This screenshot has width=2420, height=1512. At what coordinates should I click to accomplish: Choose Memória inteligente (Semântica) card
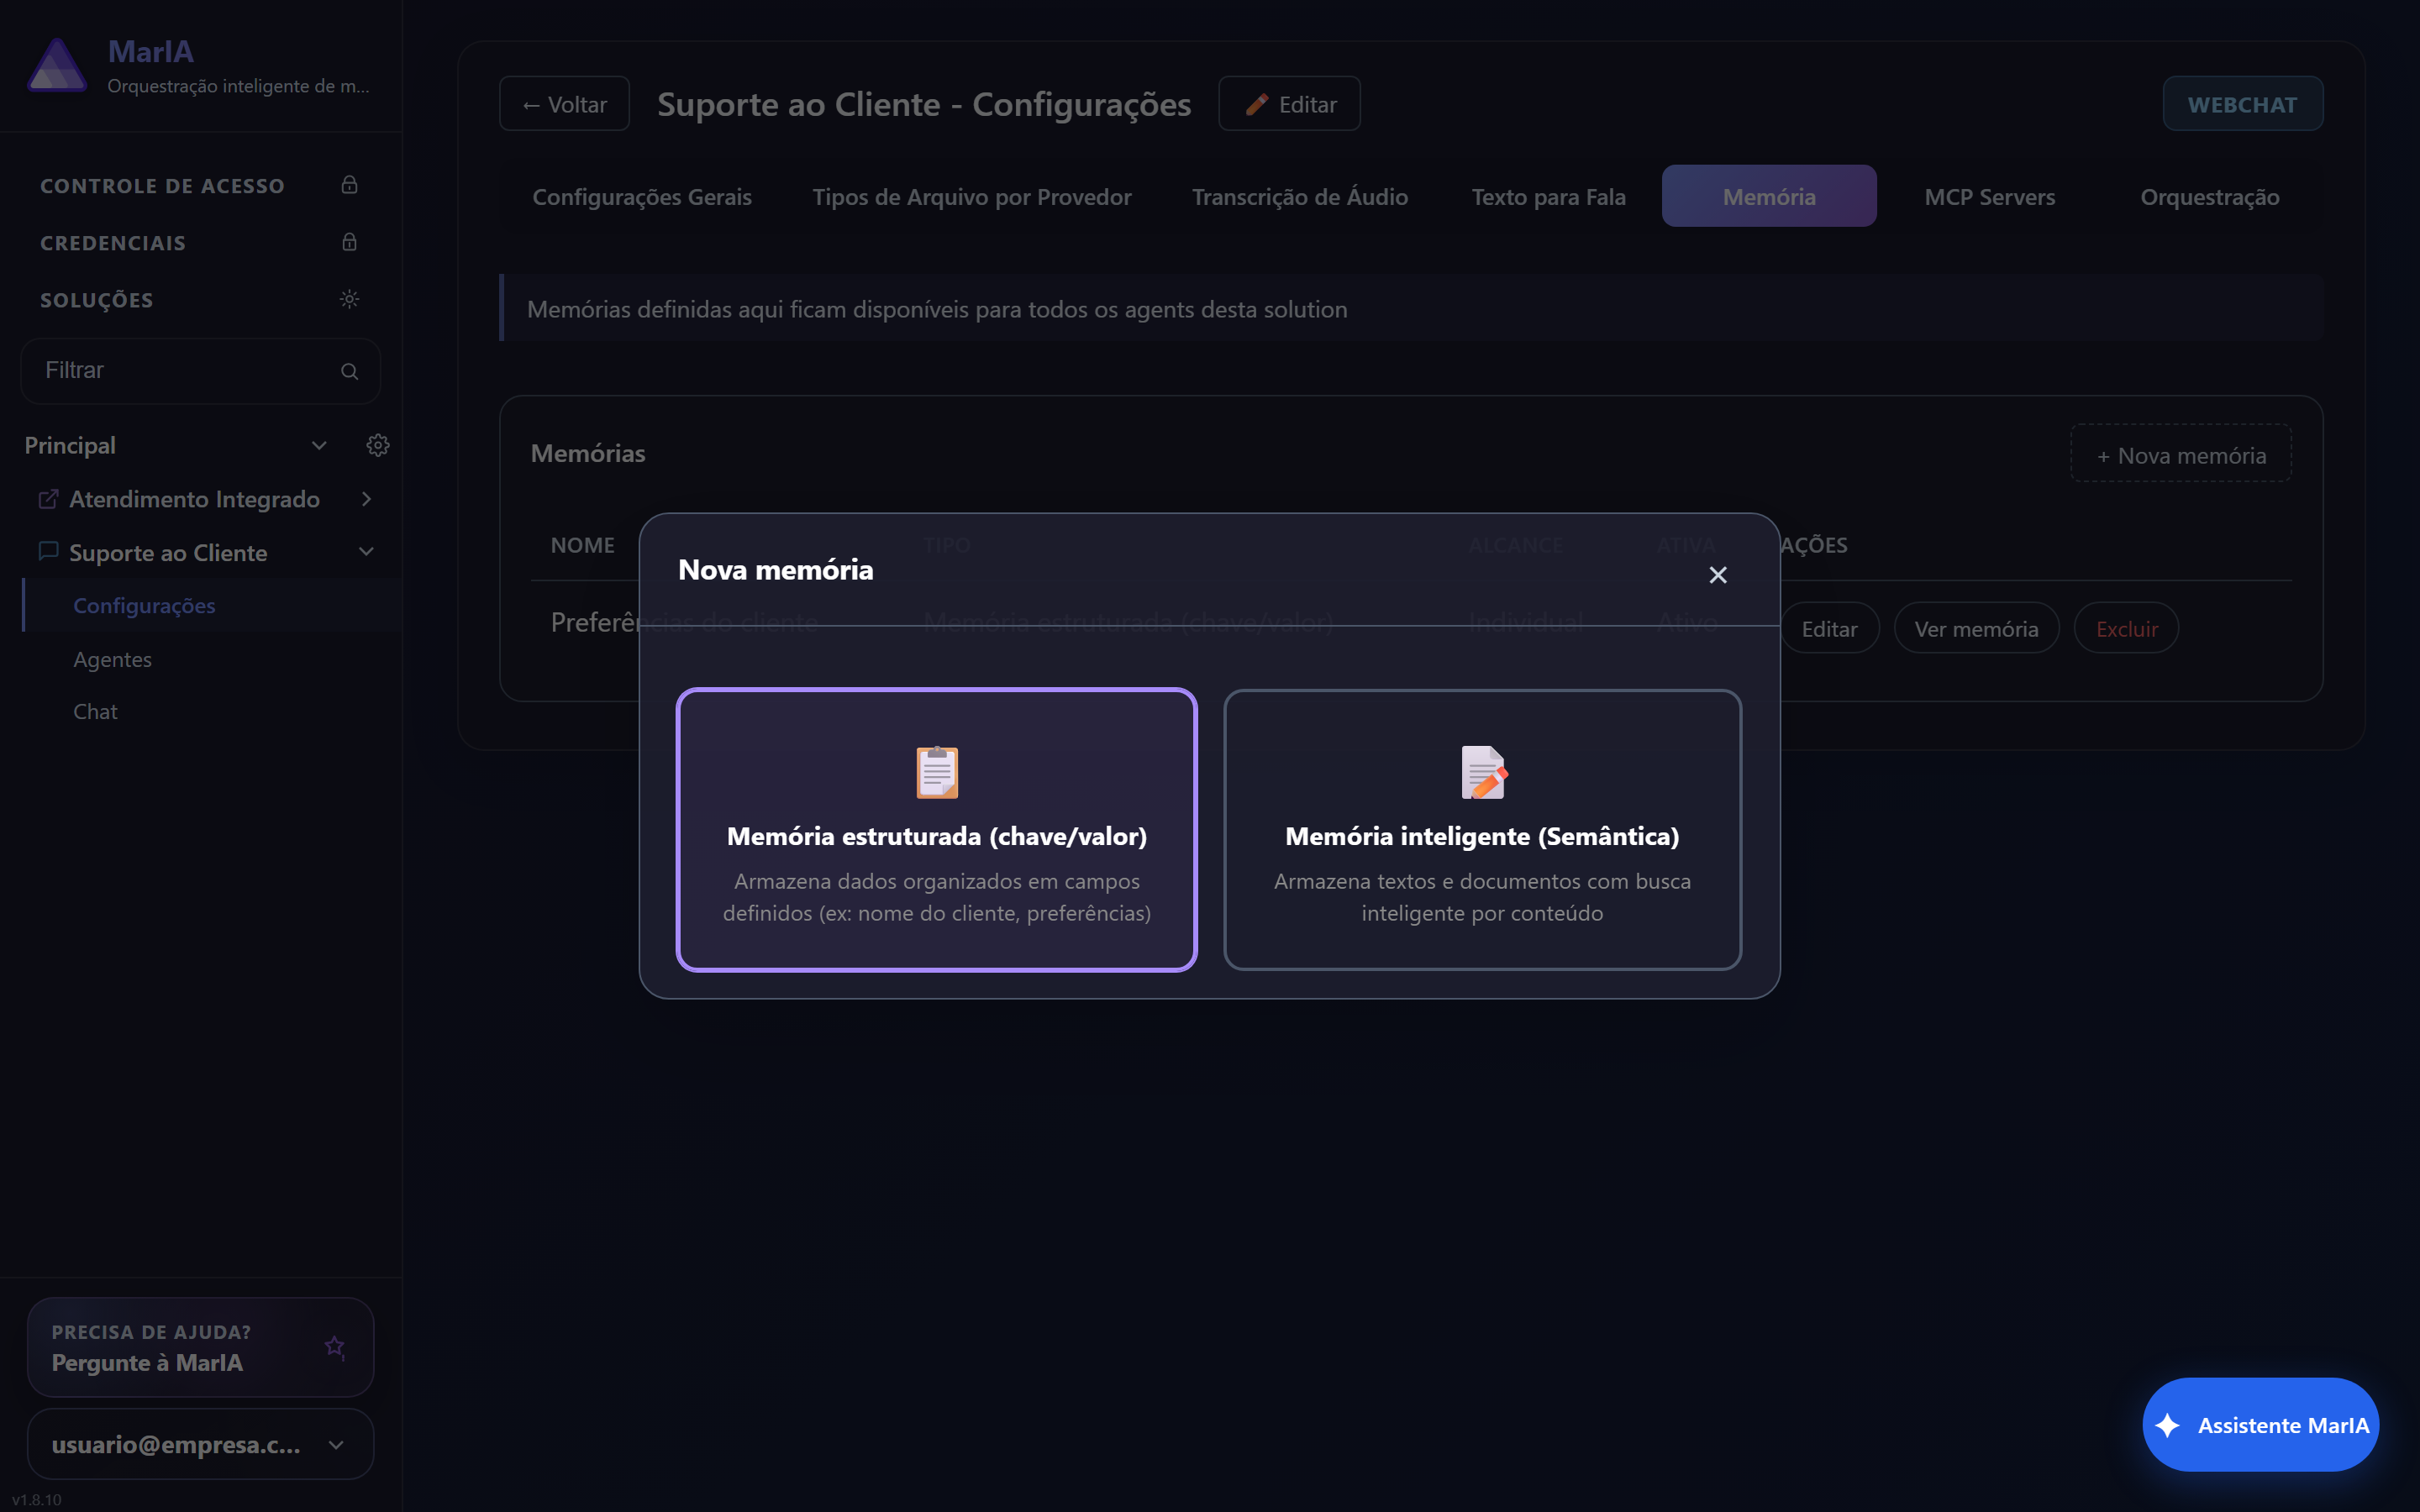click(1483, 829)
